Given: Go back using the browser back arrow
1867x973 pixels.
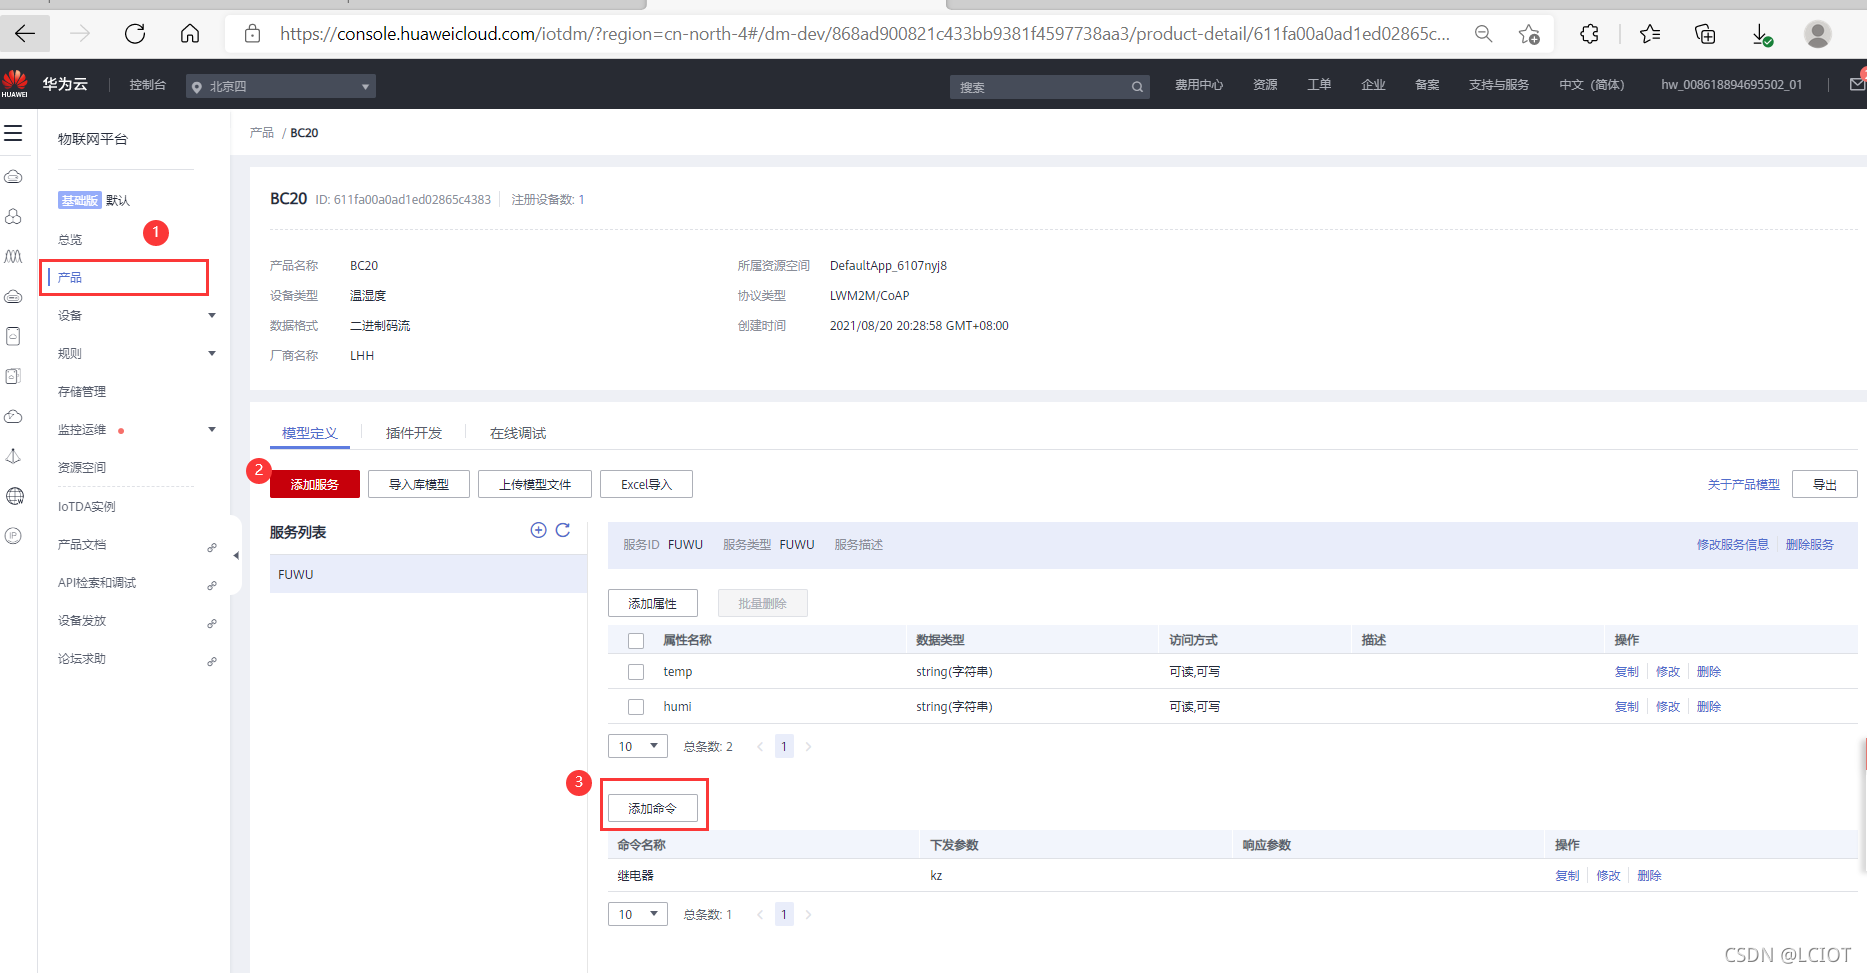Looking at the screenshot, I should click(x=25, y=34).
